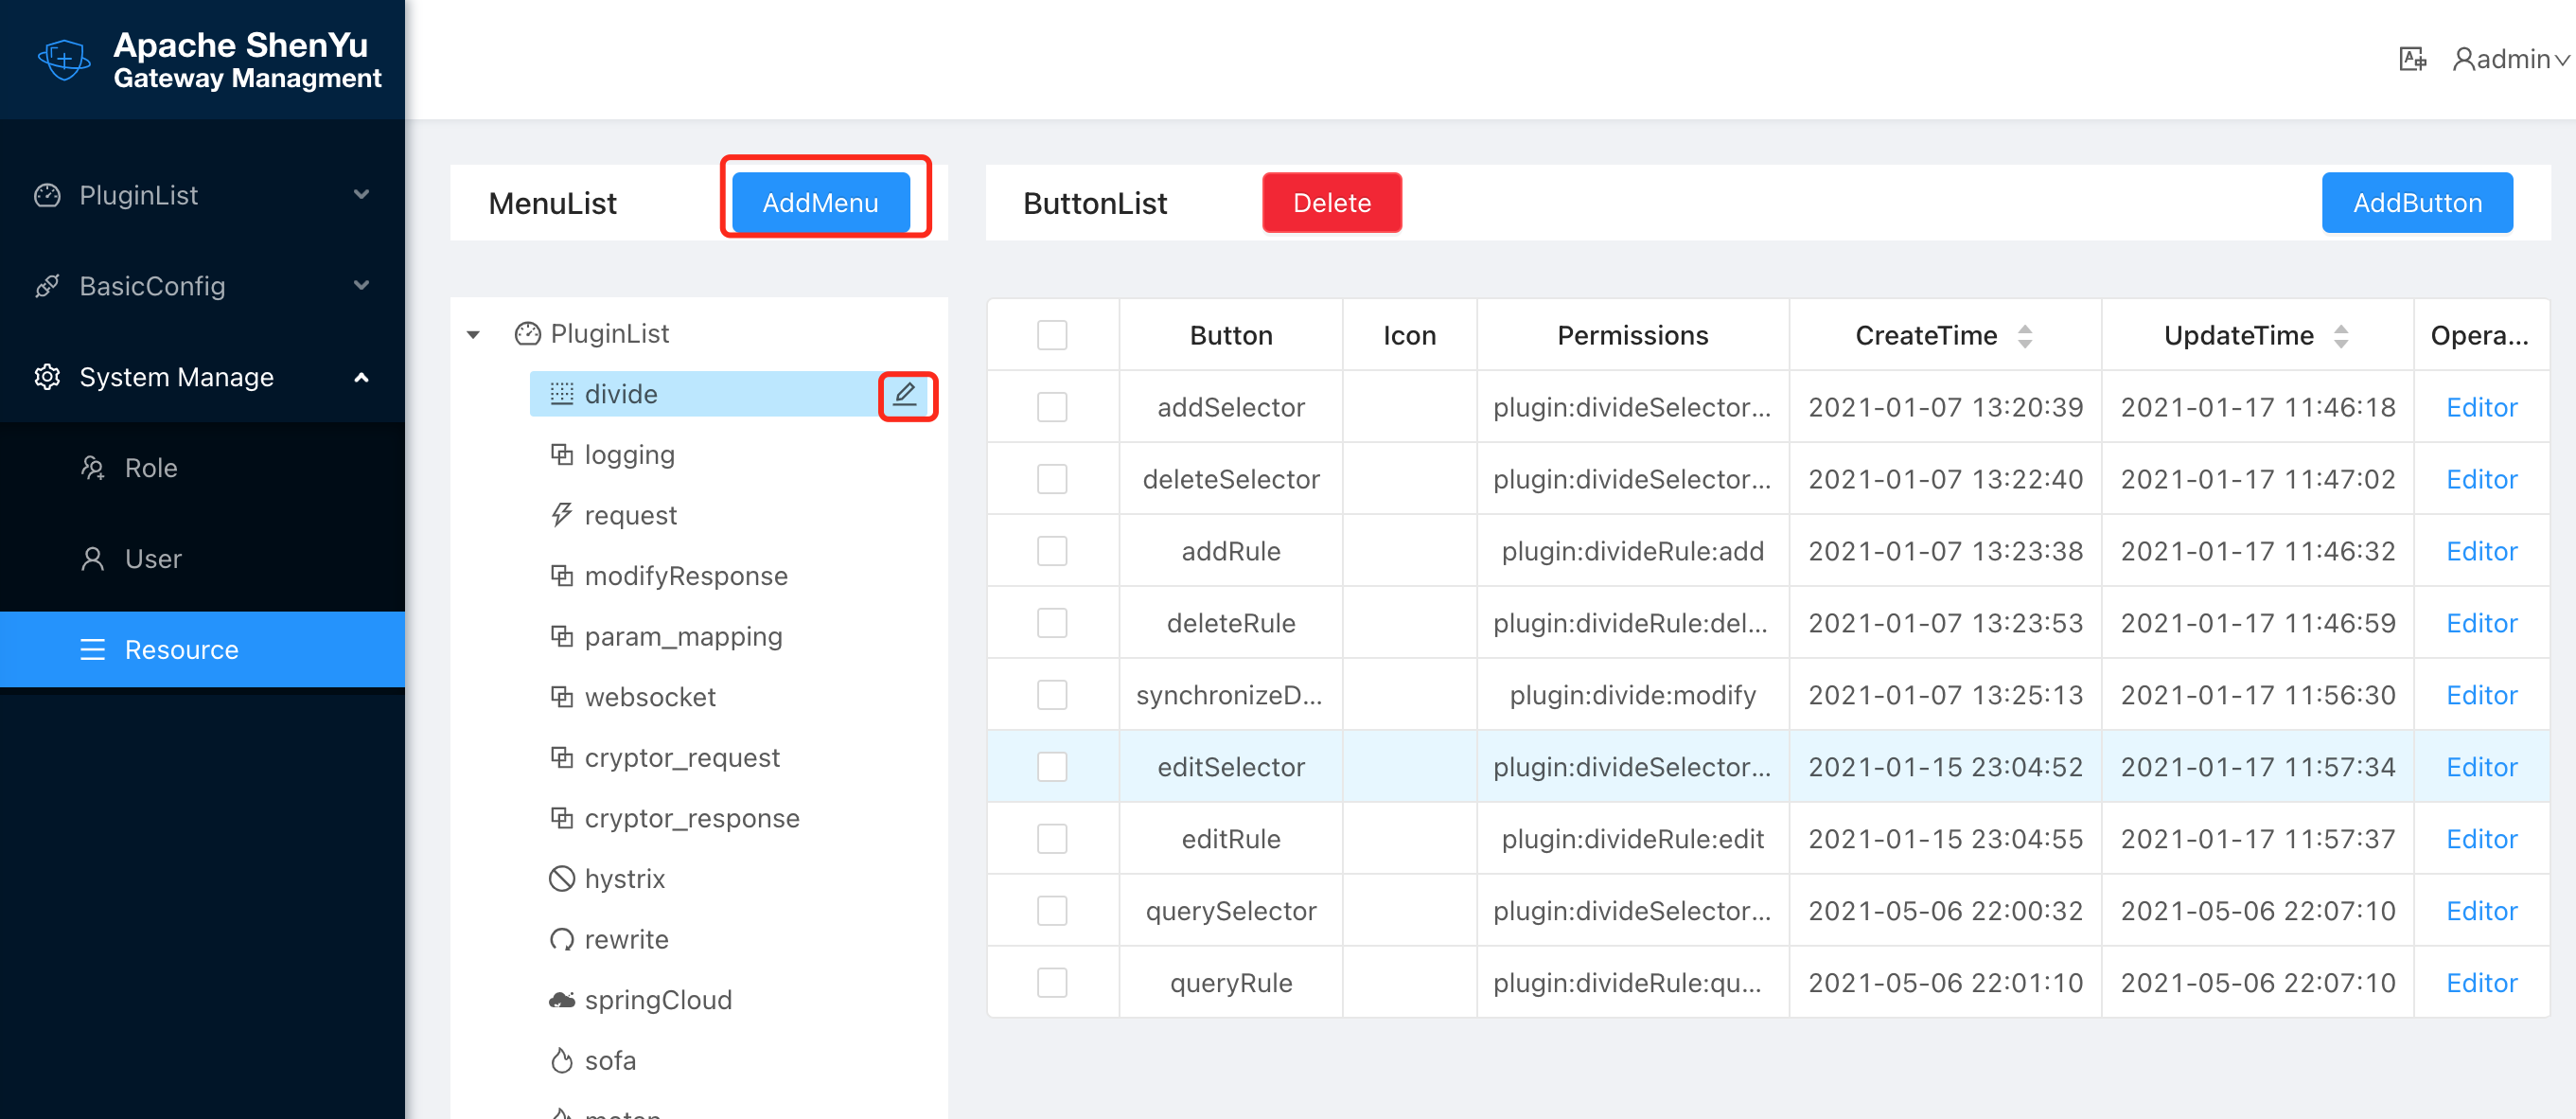Open the Role menu item
The width and height of the screenshot is (2576, 1119).
tap(150, 467)
